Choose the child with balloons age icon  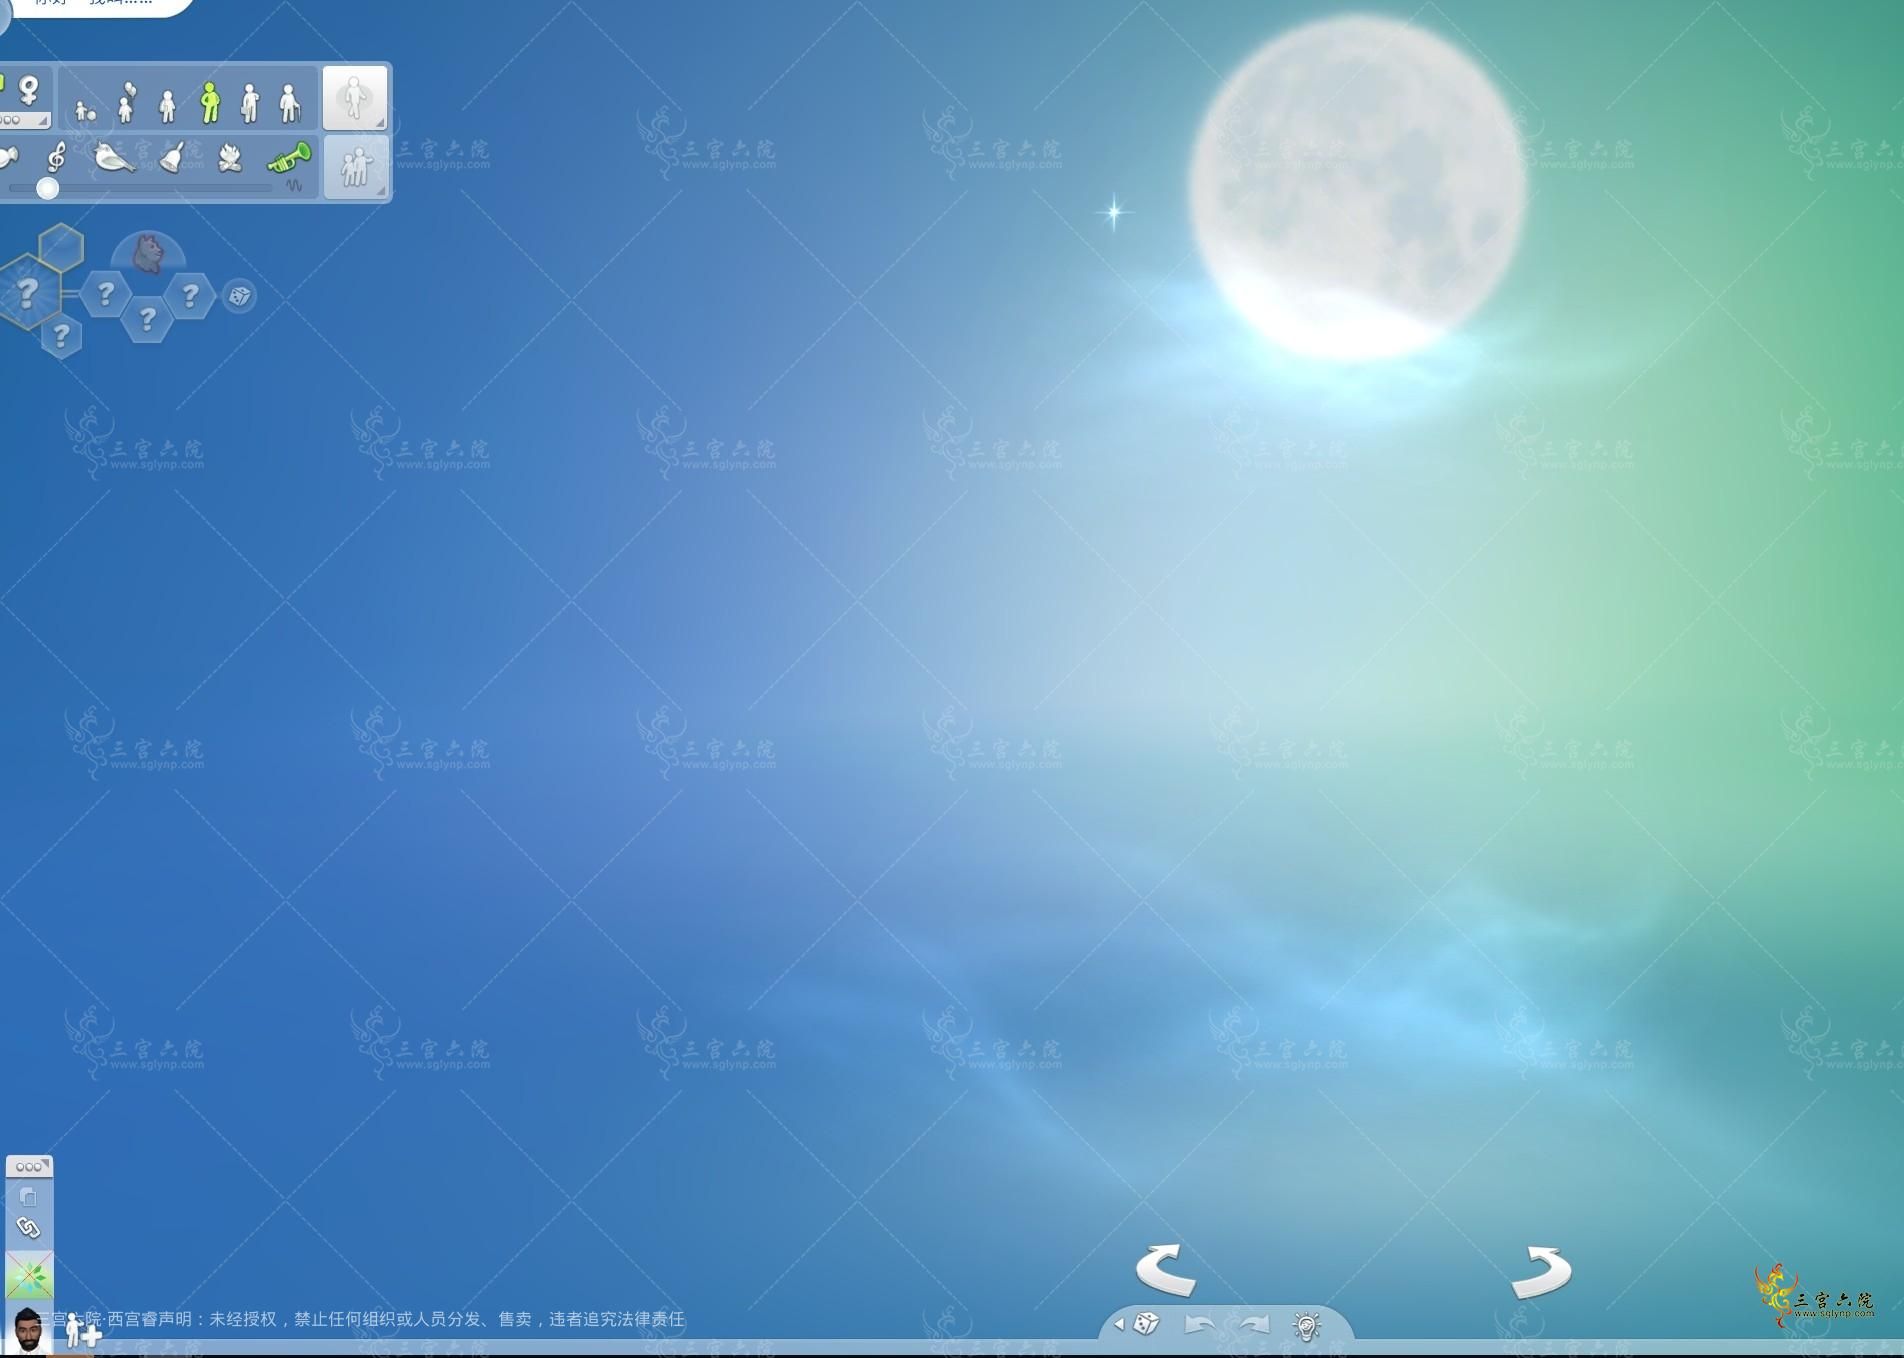point(126,102)
